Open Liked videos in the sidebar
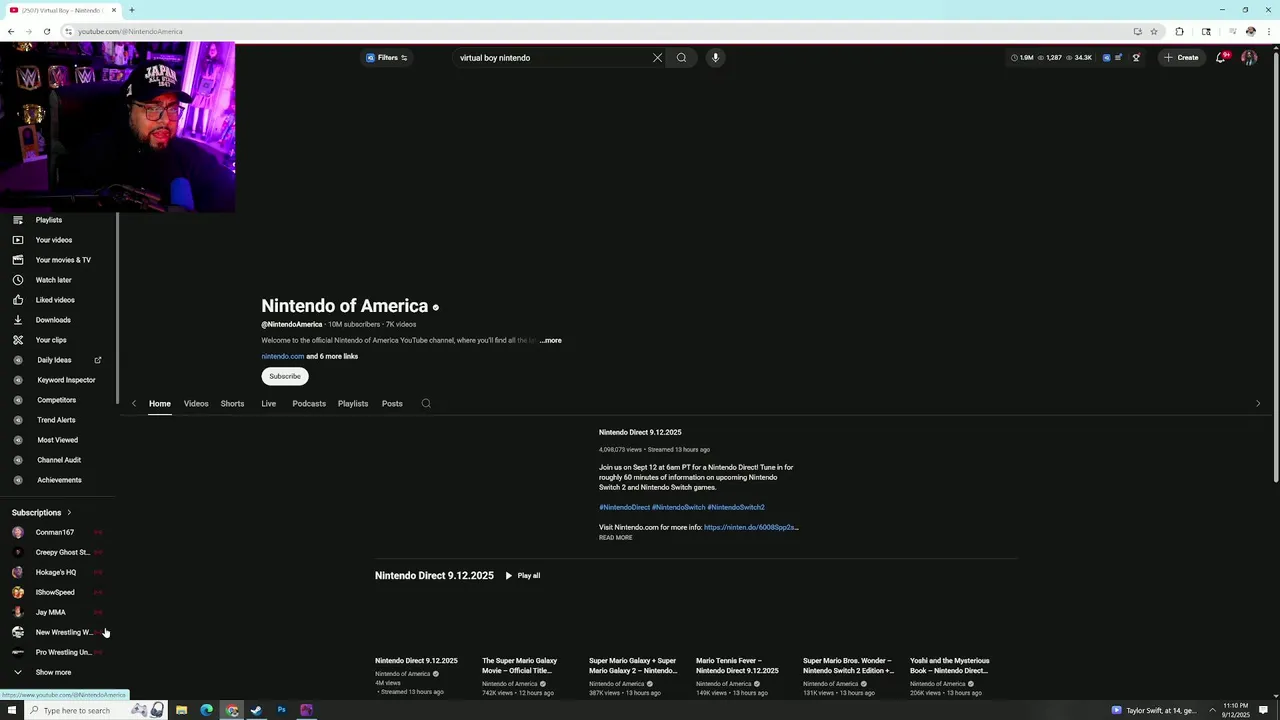The image size is (1280, 720). tap(55, 300)
